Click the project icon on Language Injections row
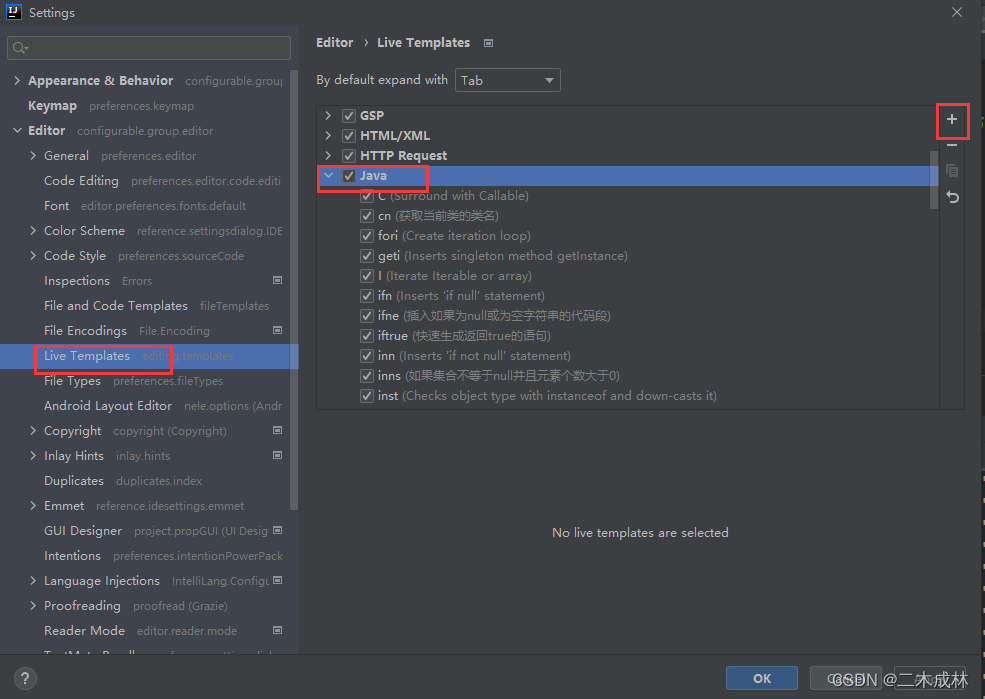 click(277, 580)
